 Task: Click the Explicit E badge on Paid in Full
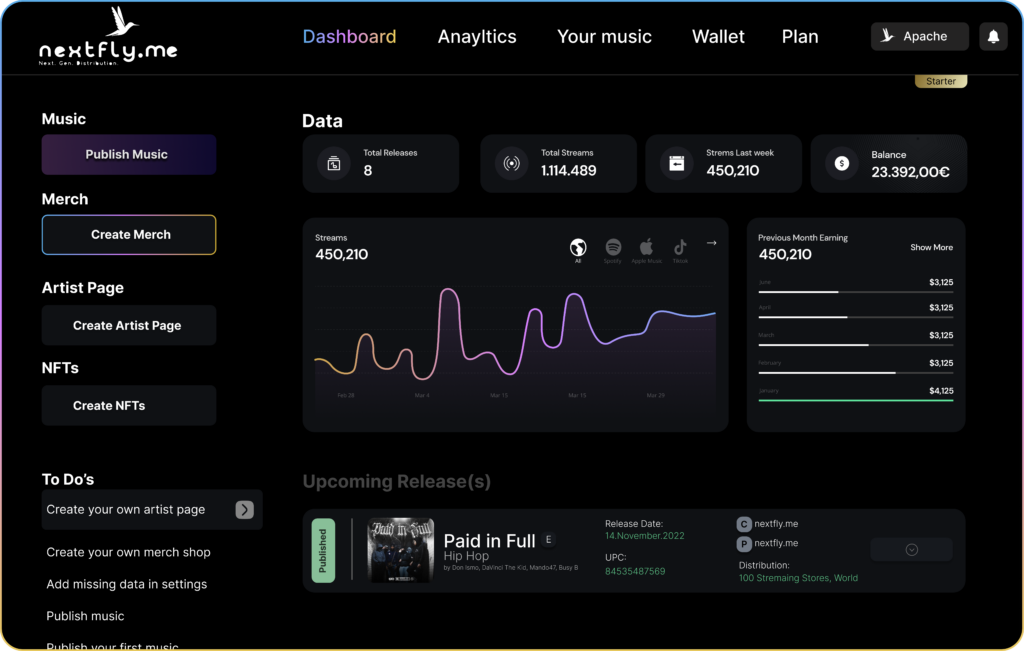point(549,539)
